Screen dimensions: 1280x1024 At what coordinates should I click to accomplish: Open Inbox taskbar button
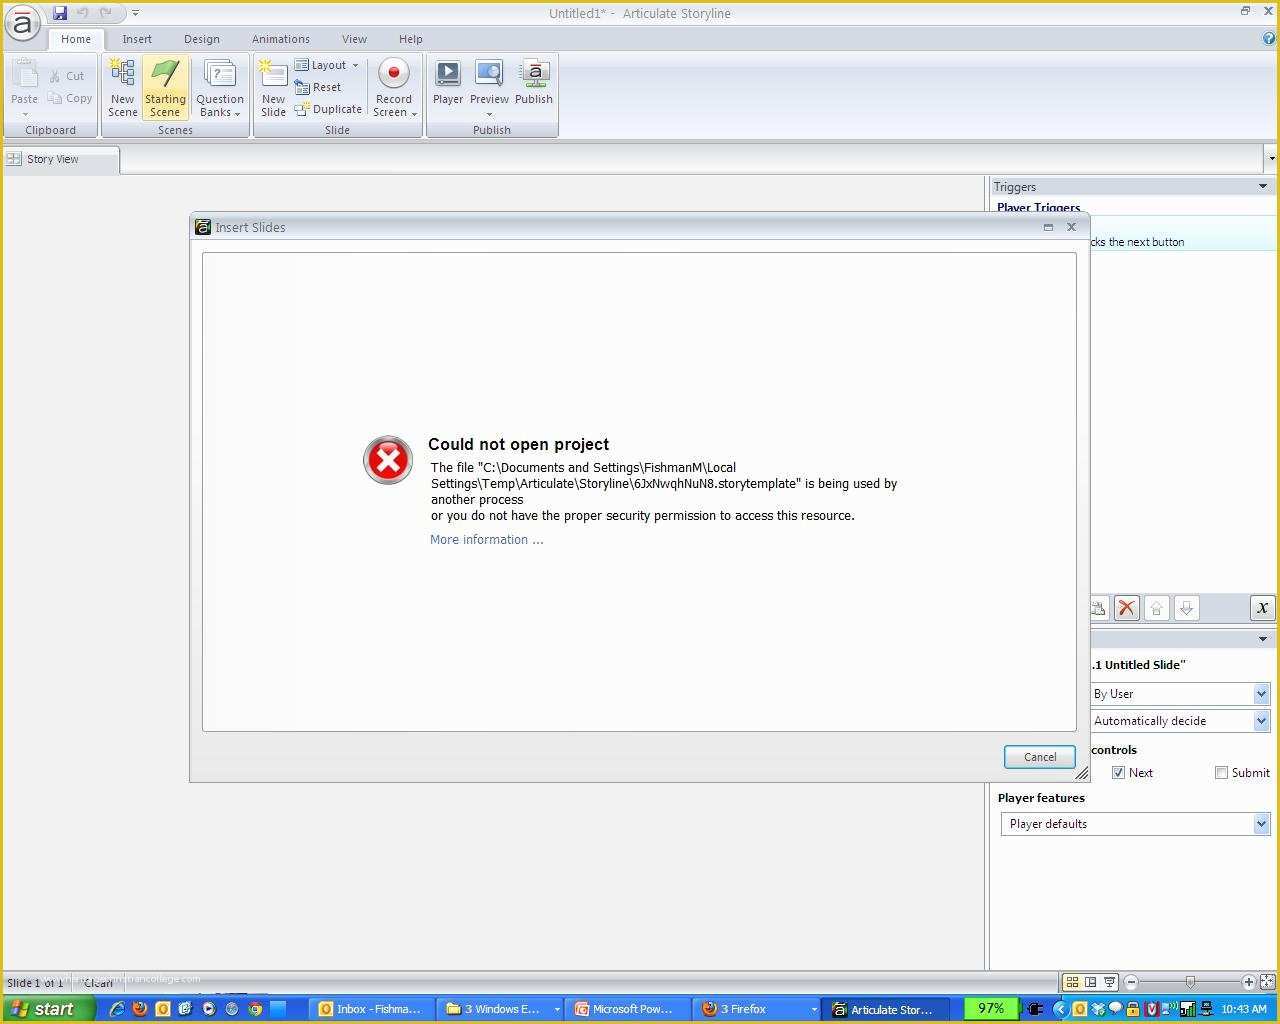[369, 1009]
